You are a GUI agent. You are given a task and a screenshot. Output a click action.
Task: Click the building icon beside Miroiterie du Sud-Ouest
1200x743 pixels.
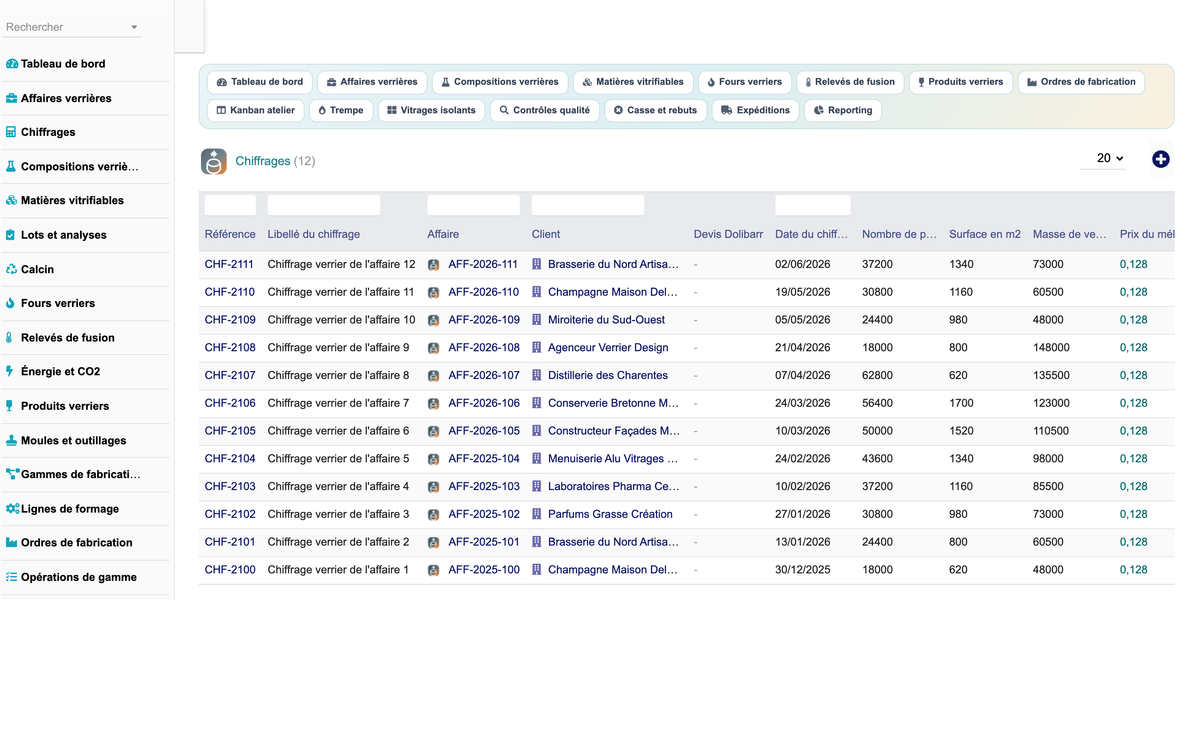(x=537, y=320)
